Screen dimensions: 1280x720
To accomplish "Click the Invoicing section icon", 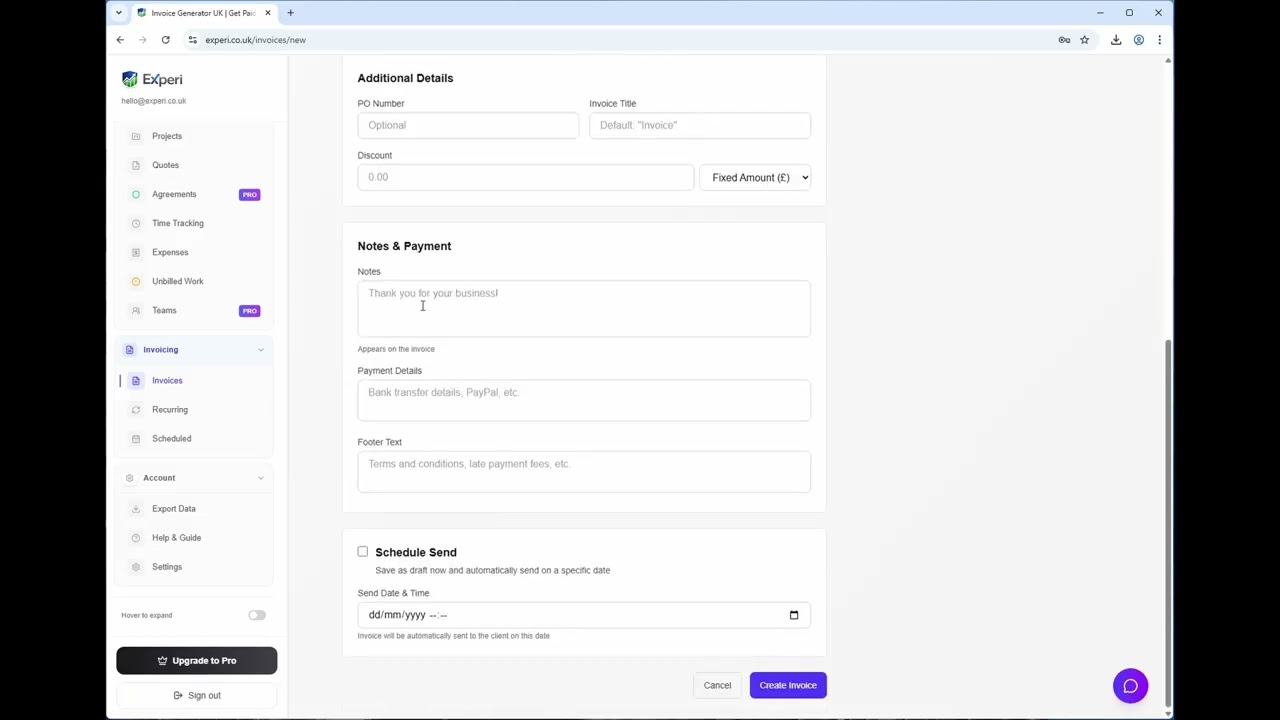I will [129, 349].
